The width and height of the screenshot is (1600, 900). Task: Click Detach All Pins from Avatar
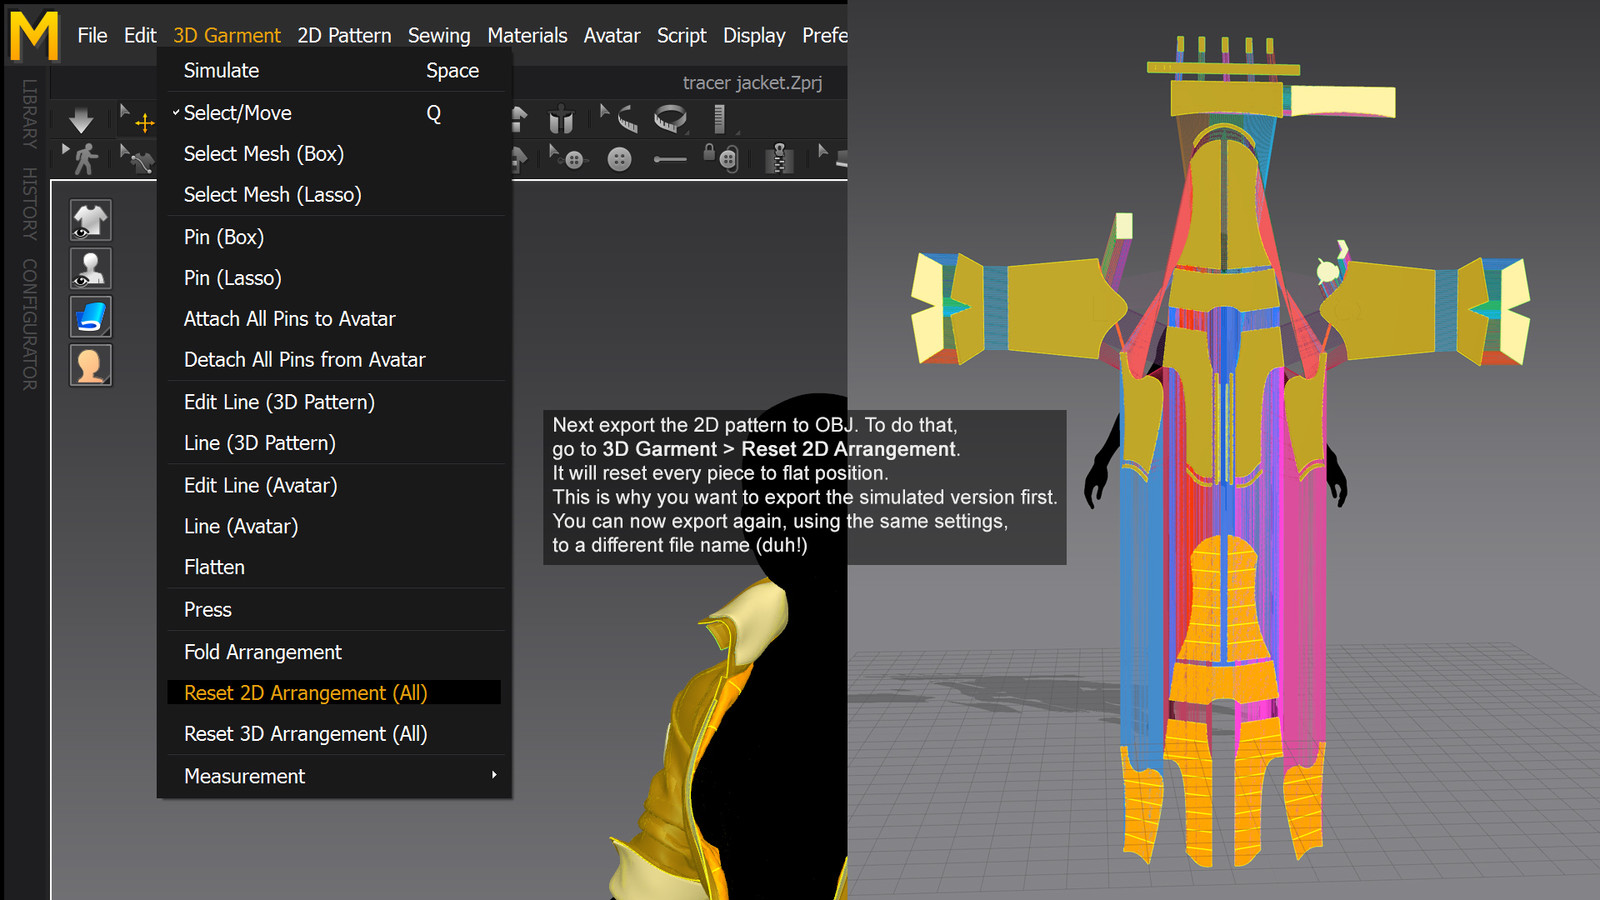(334, 360)
